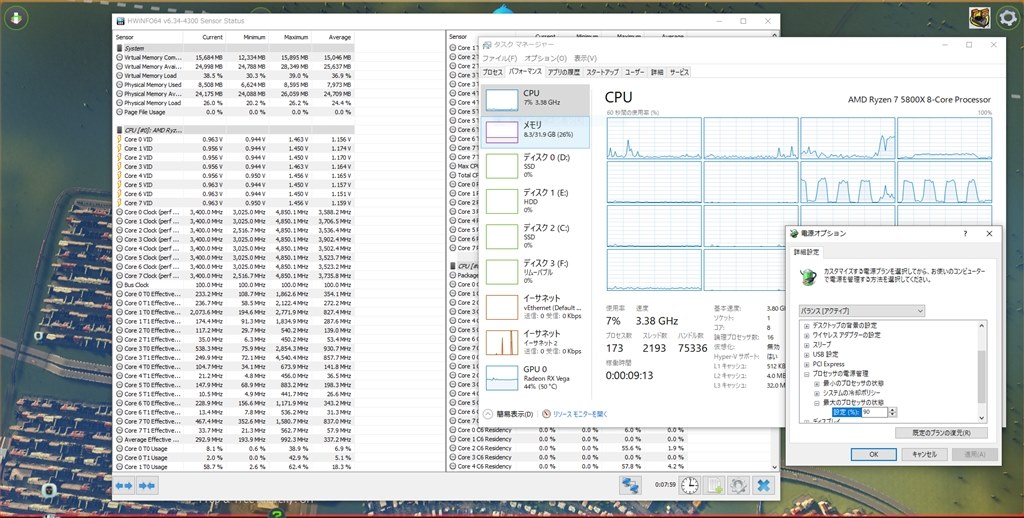1024x518 pixels.
Task: Select ディスク 0 (D:) performance entry
Action: [x=536, y=166]
